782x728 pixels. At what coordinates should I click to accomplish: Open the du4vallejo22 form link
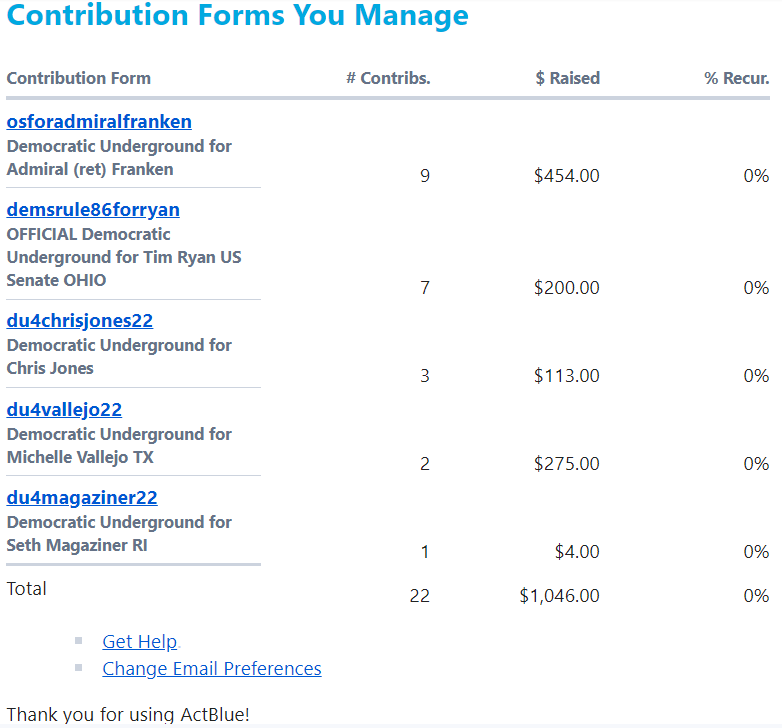click(x=64, y=410)
